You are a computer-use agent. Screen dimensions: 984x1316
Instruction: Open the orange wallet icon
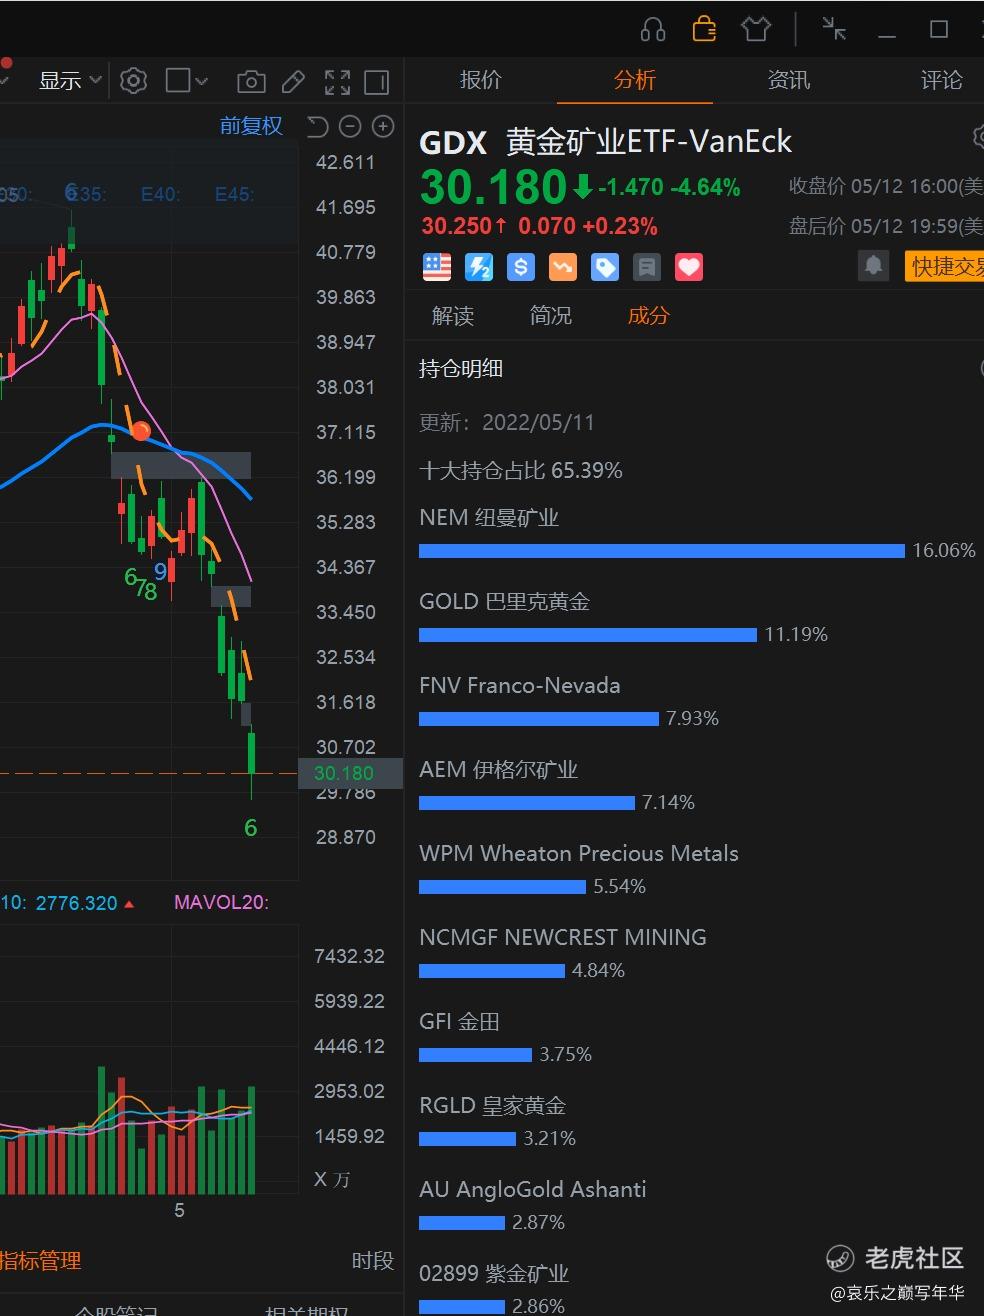[704, 29]
